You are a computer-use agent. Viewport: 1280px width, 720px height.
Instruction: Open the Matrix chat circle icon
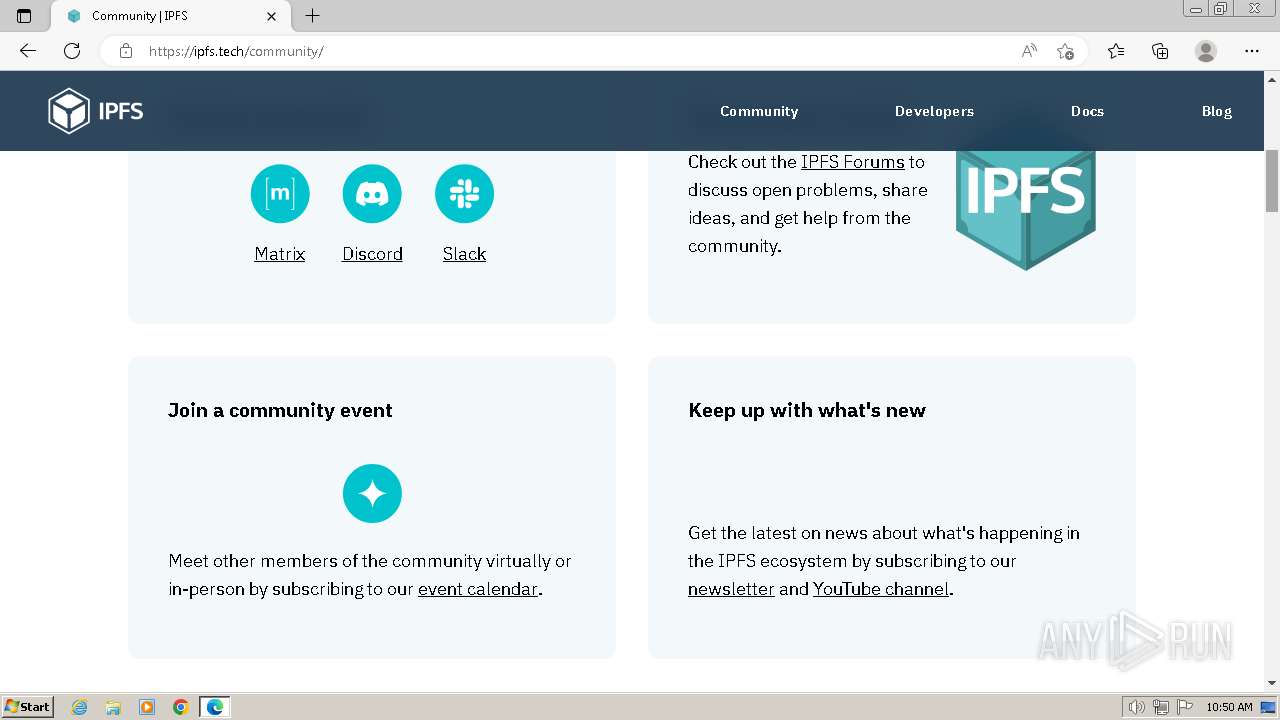coord(280,194)
